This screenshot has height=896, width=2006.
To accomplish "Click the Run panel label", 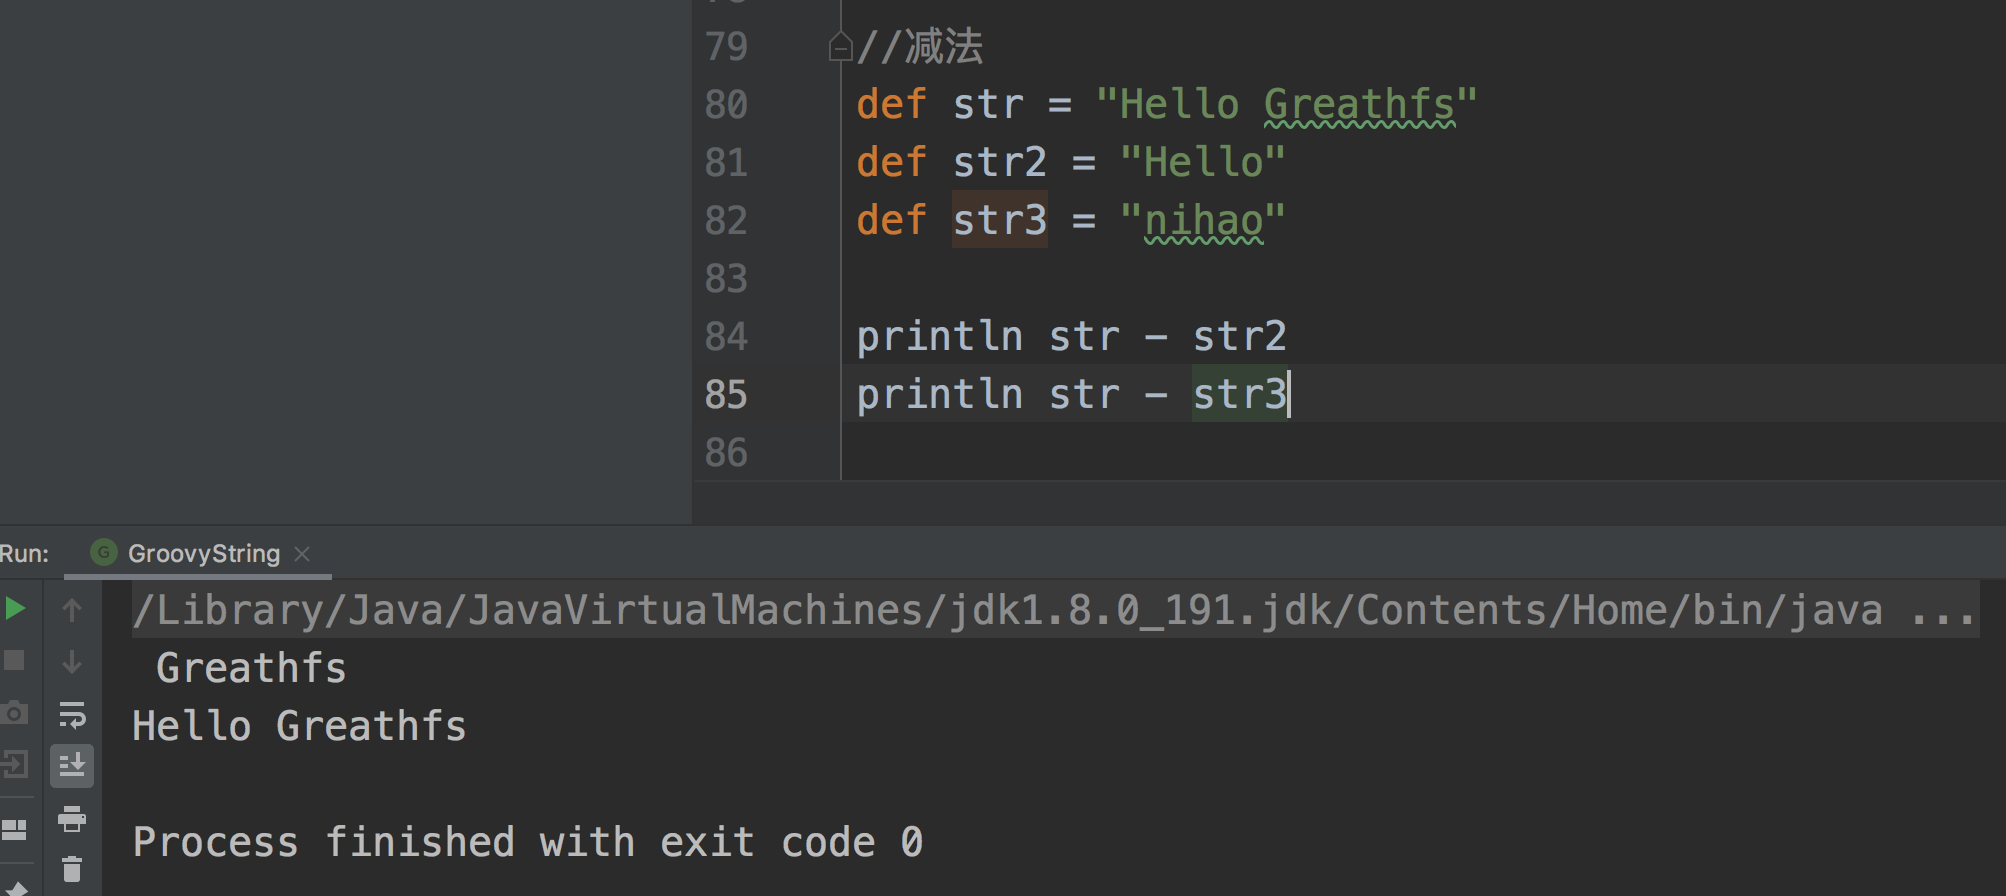I will tap(24, 553).
